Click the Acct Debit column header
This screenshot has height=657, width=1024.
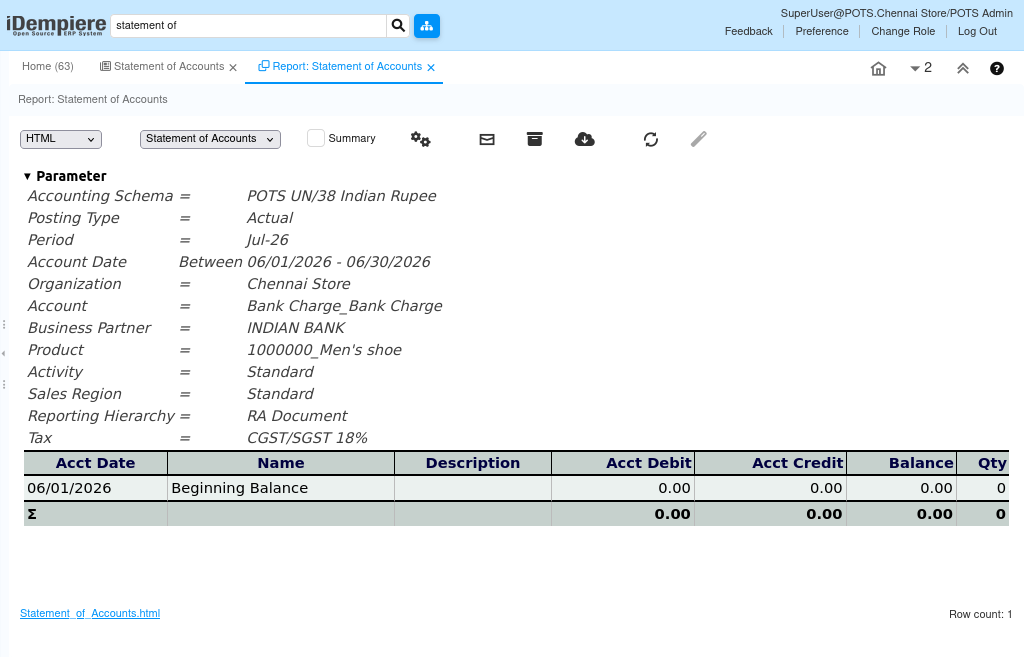tap(623, 463)
